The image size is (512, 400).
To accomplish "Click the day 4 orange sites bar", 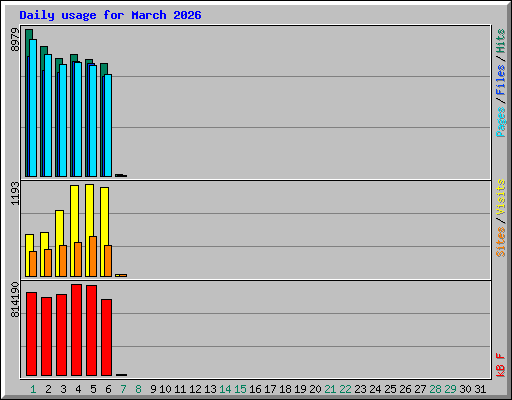I will click(x=78, y=259).
